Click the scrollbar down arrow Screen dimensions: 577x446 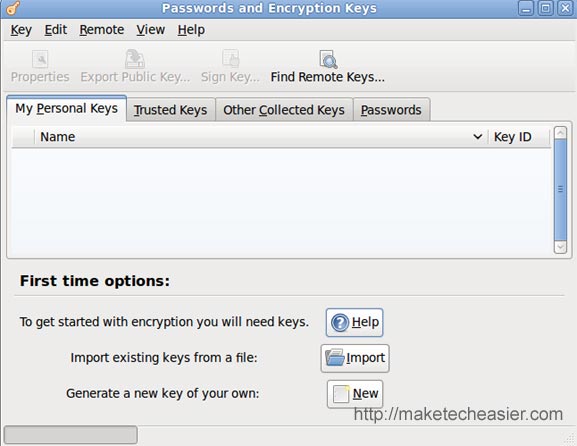pos(560,247)
